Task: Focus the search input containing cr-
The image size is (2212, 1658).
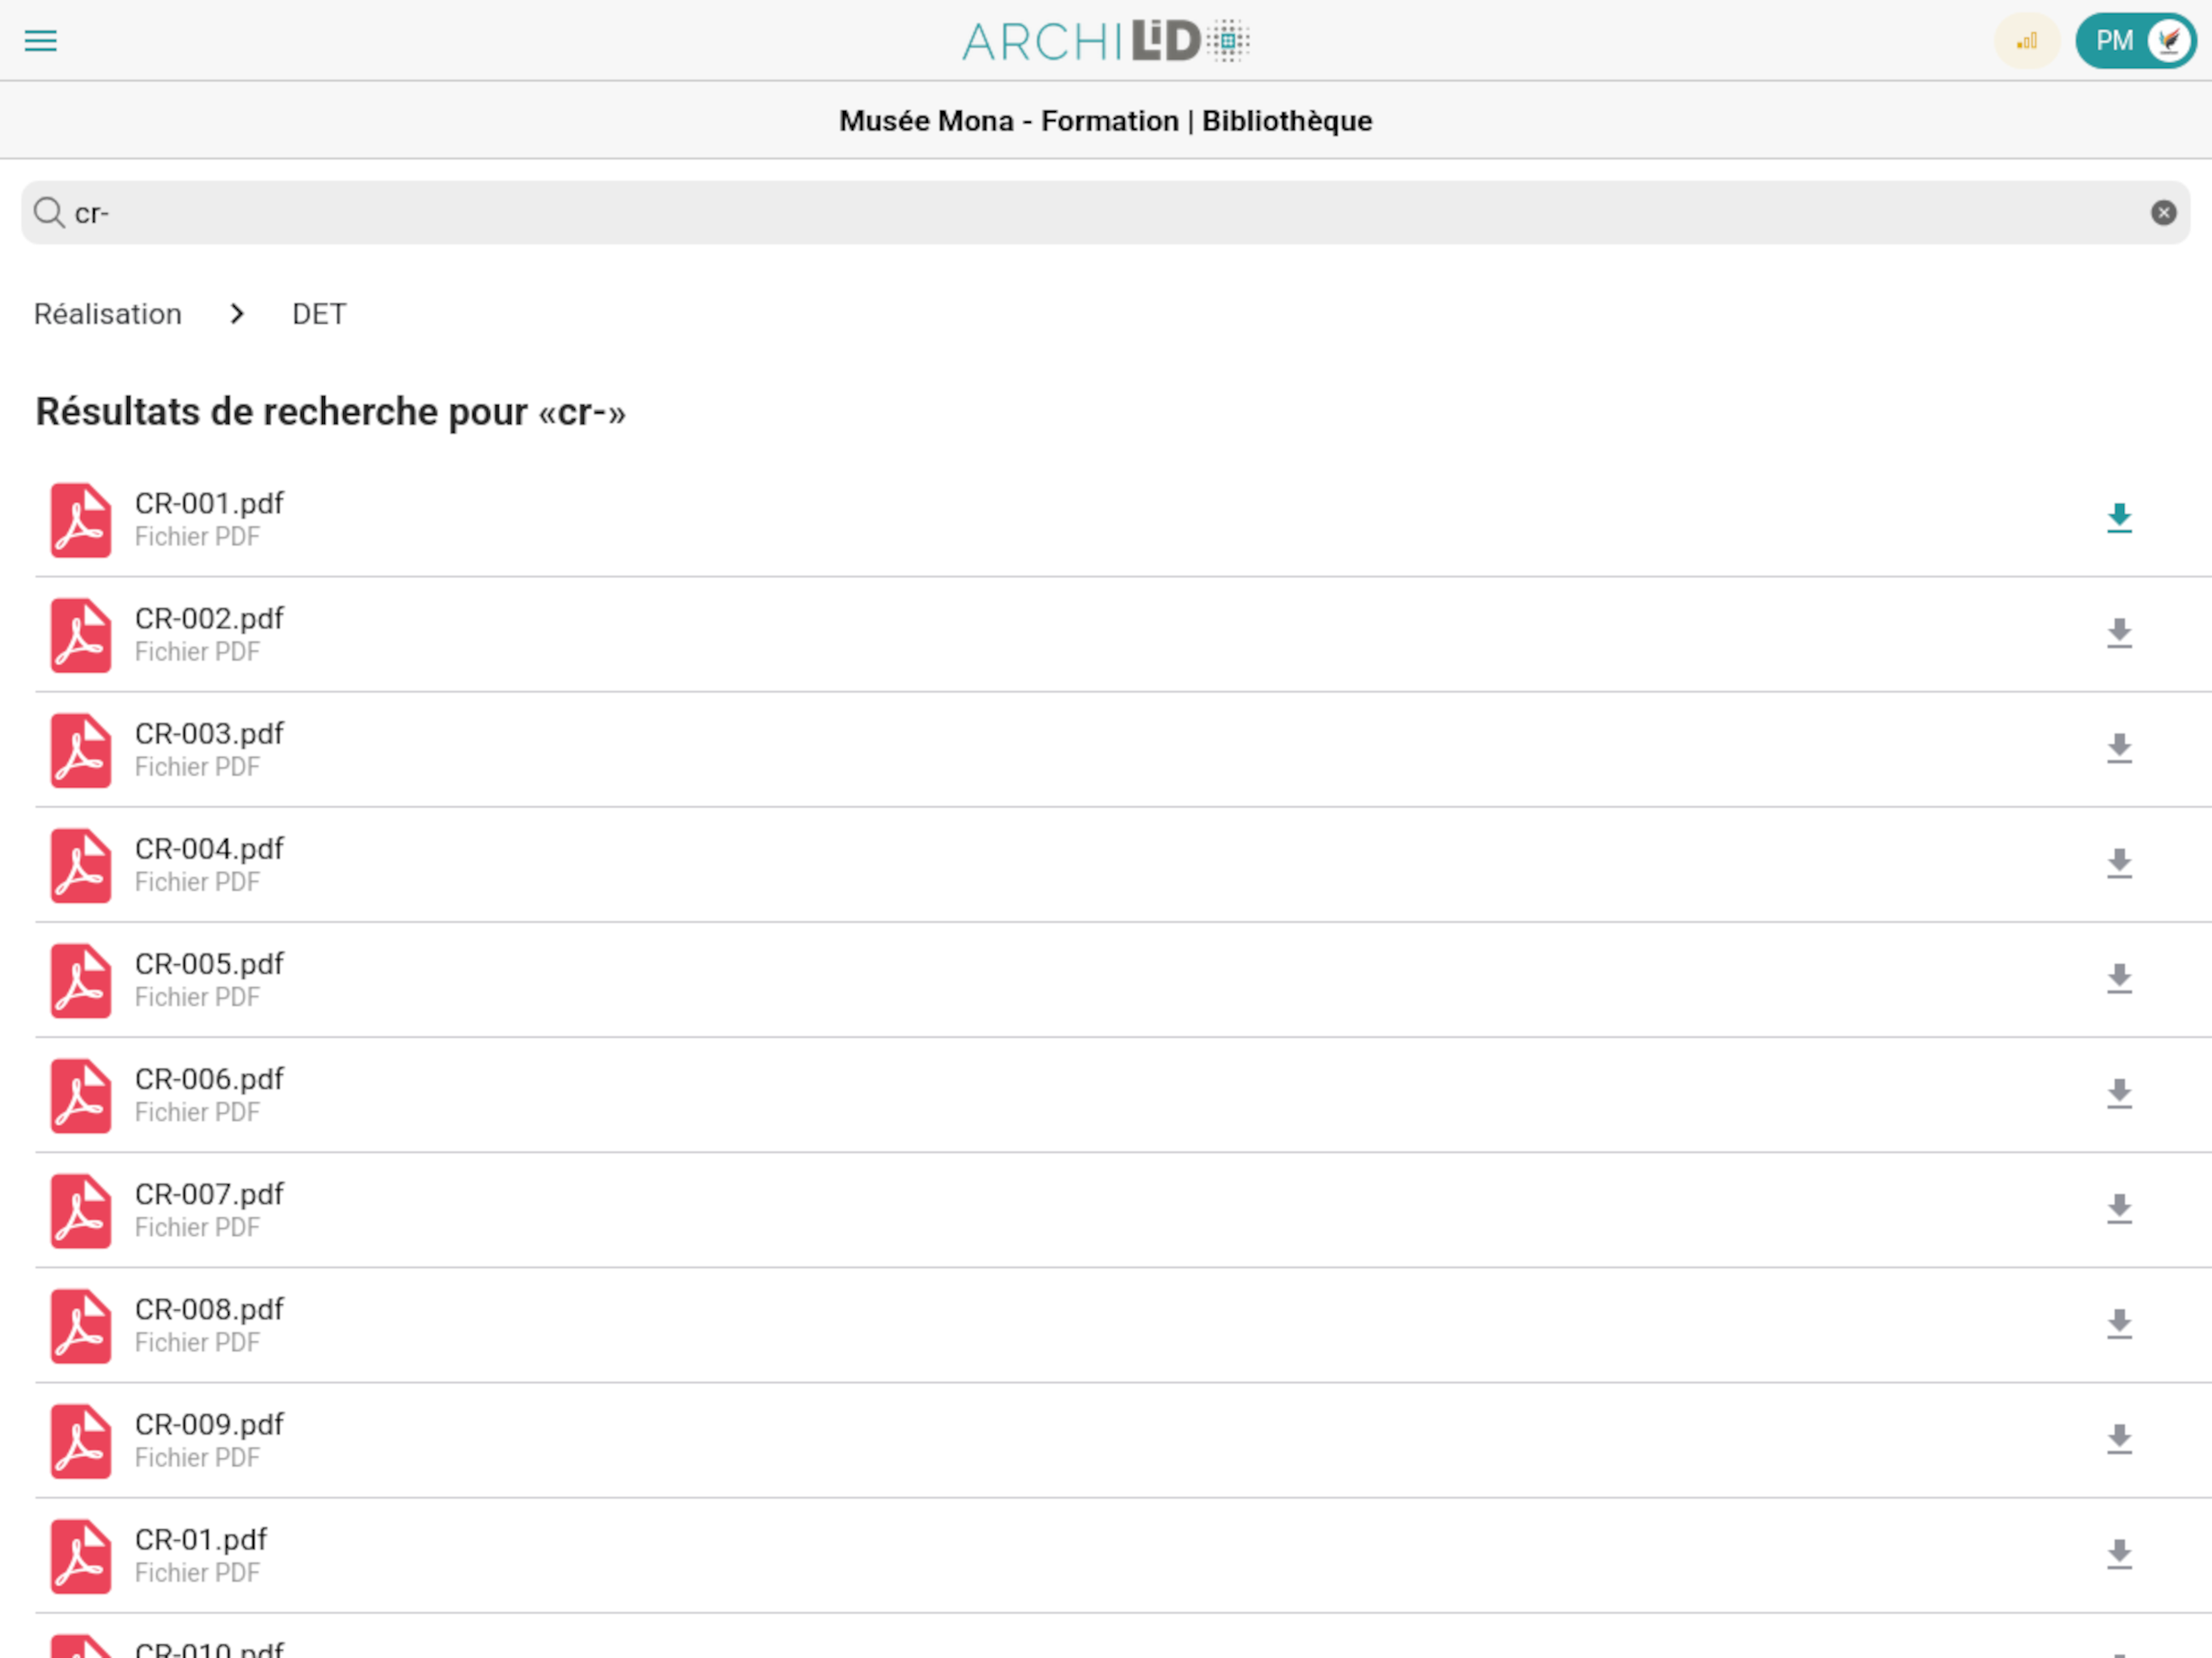Action: point(1105,213)
